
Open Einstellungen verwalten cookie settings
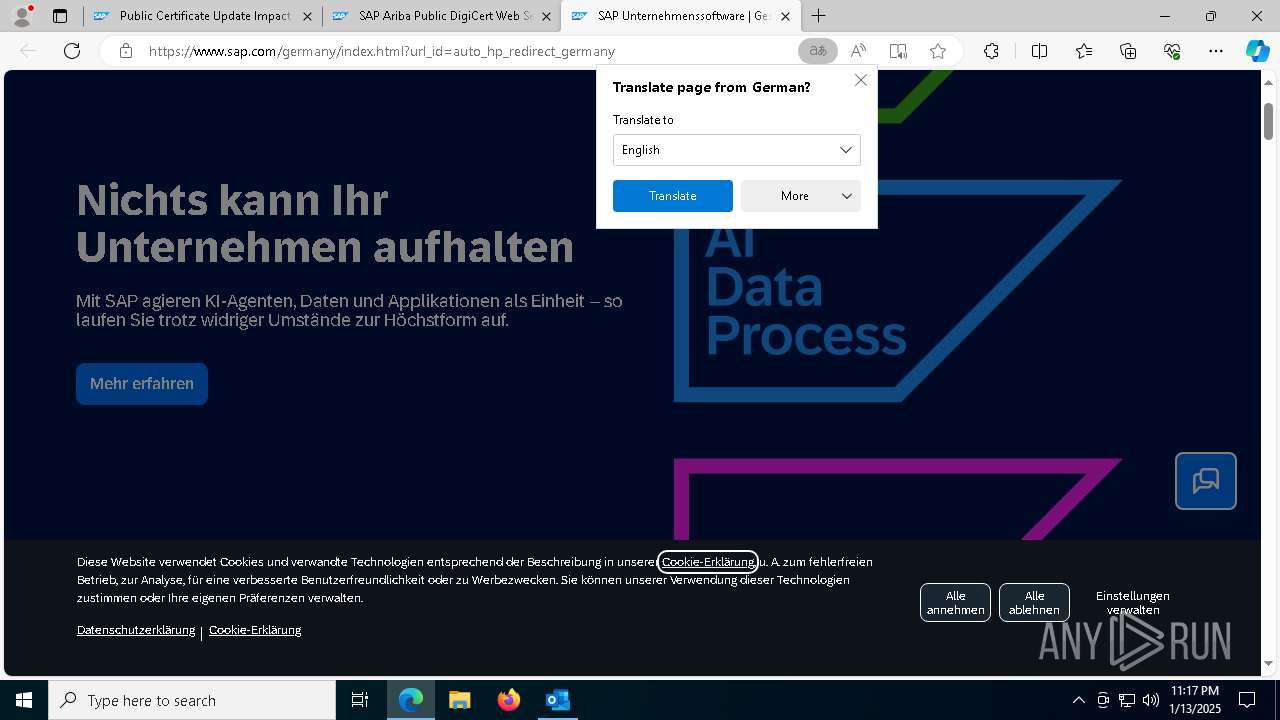point(1132,603)
